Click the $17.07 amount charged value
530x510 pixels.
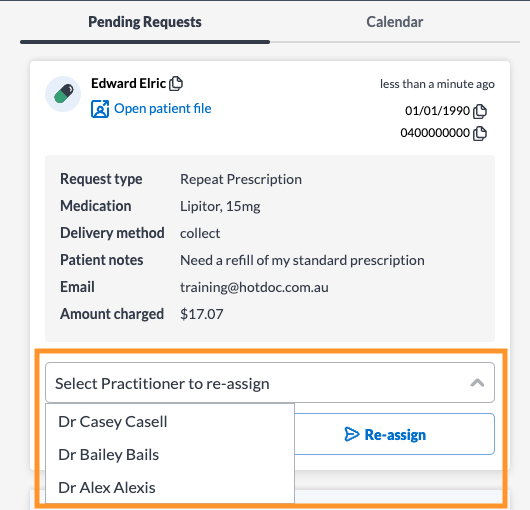click(201, 314)
